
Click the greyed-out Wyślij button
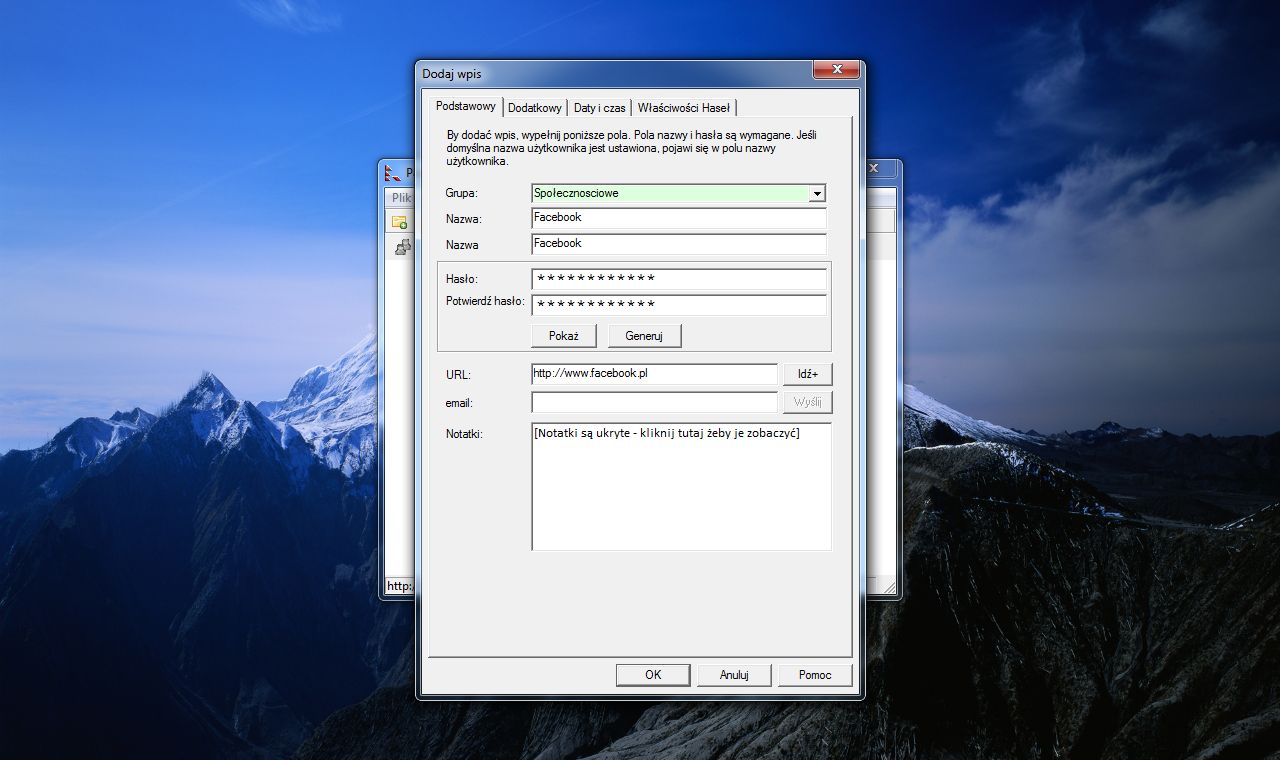click(808, 402)
